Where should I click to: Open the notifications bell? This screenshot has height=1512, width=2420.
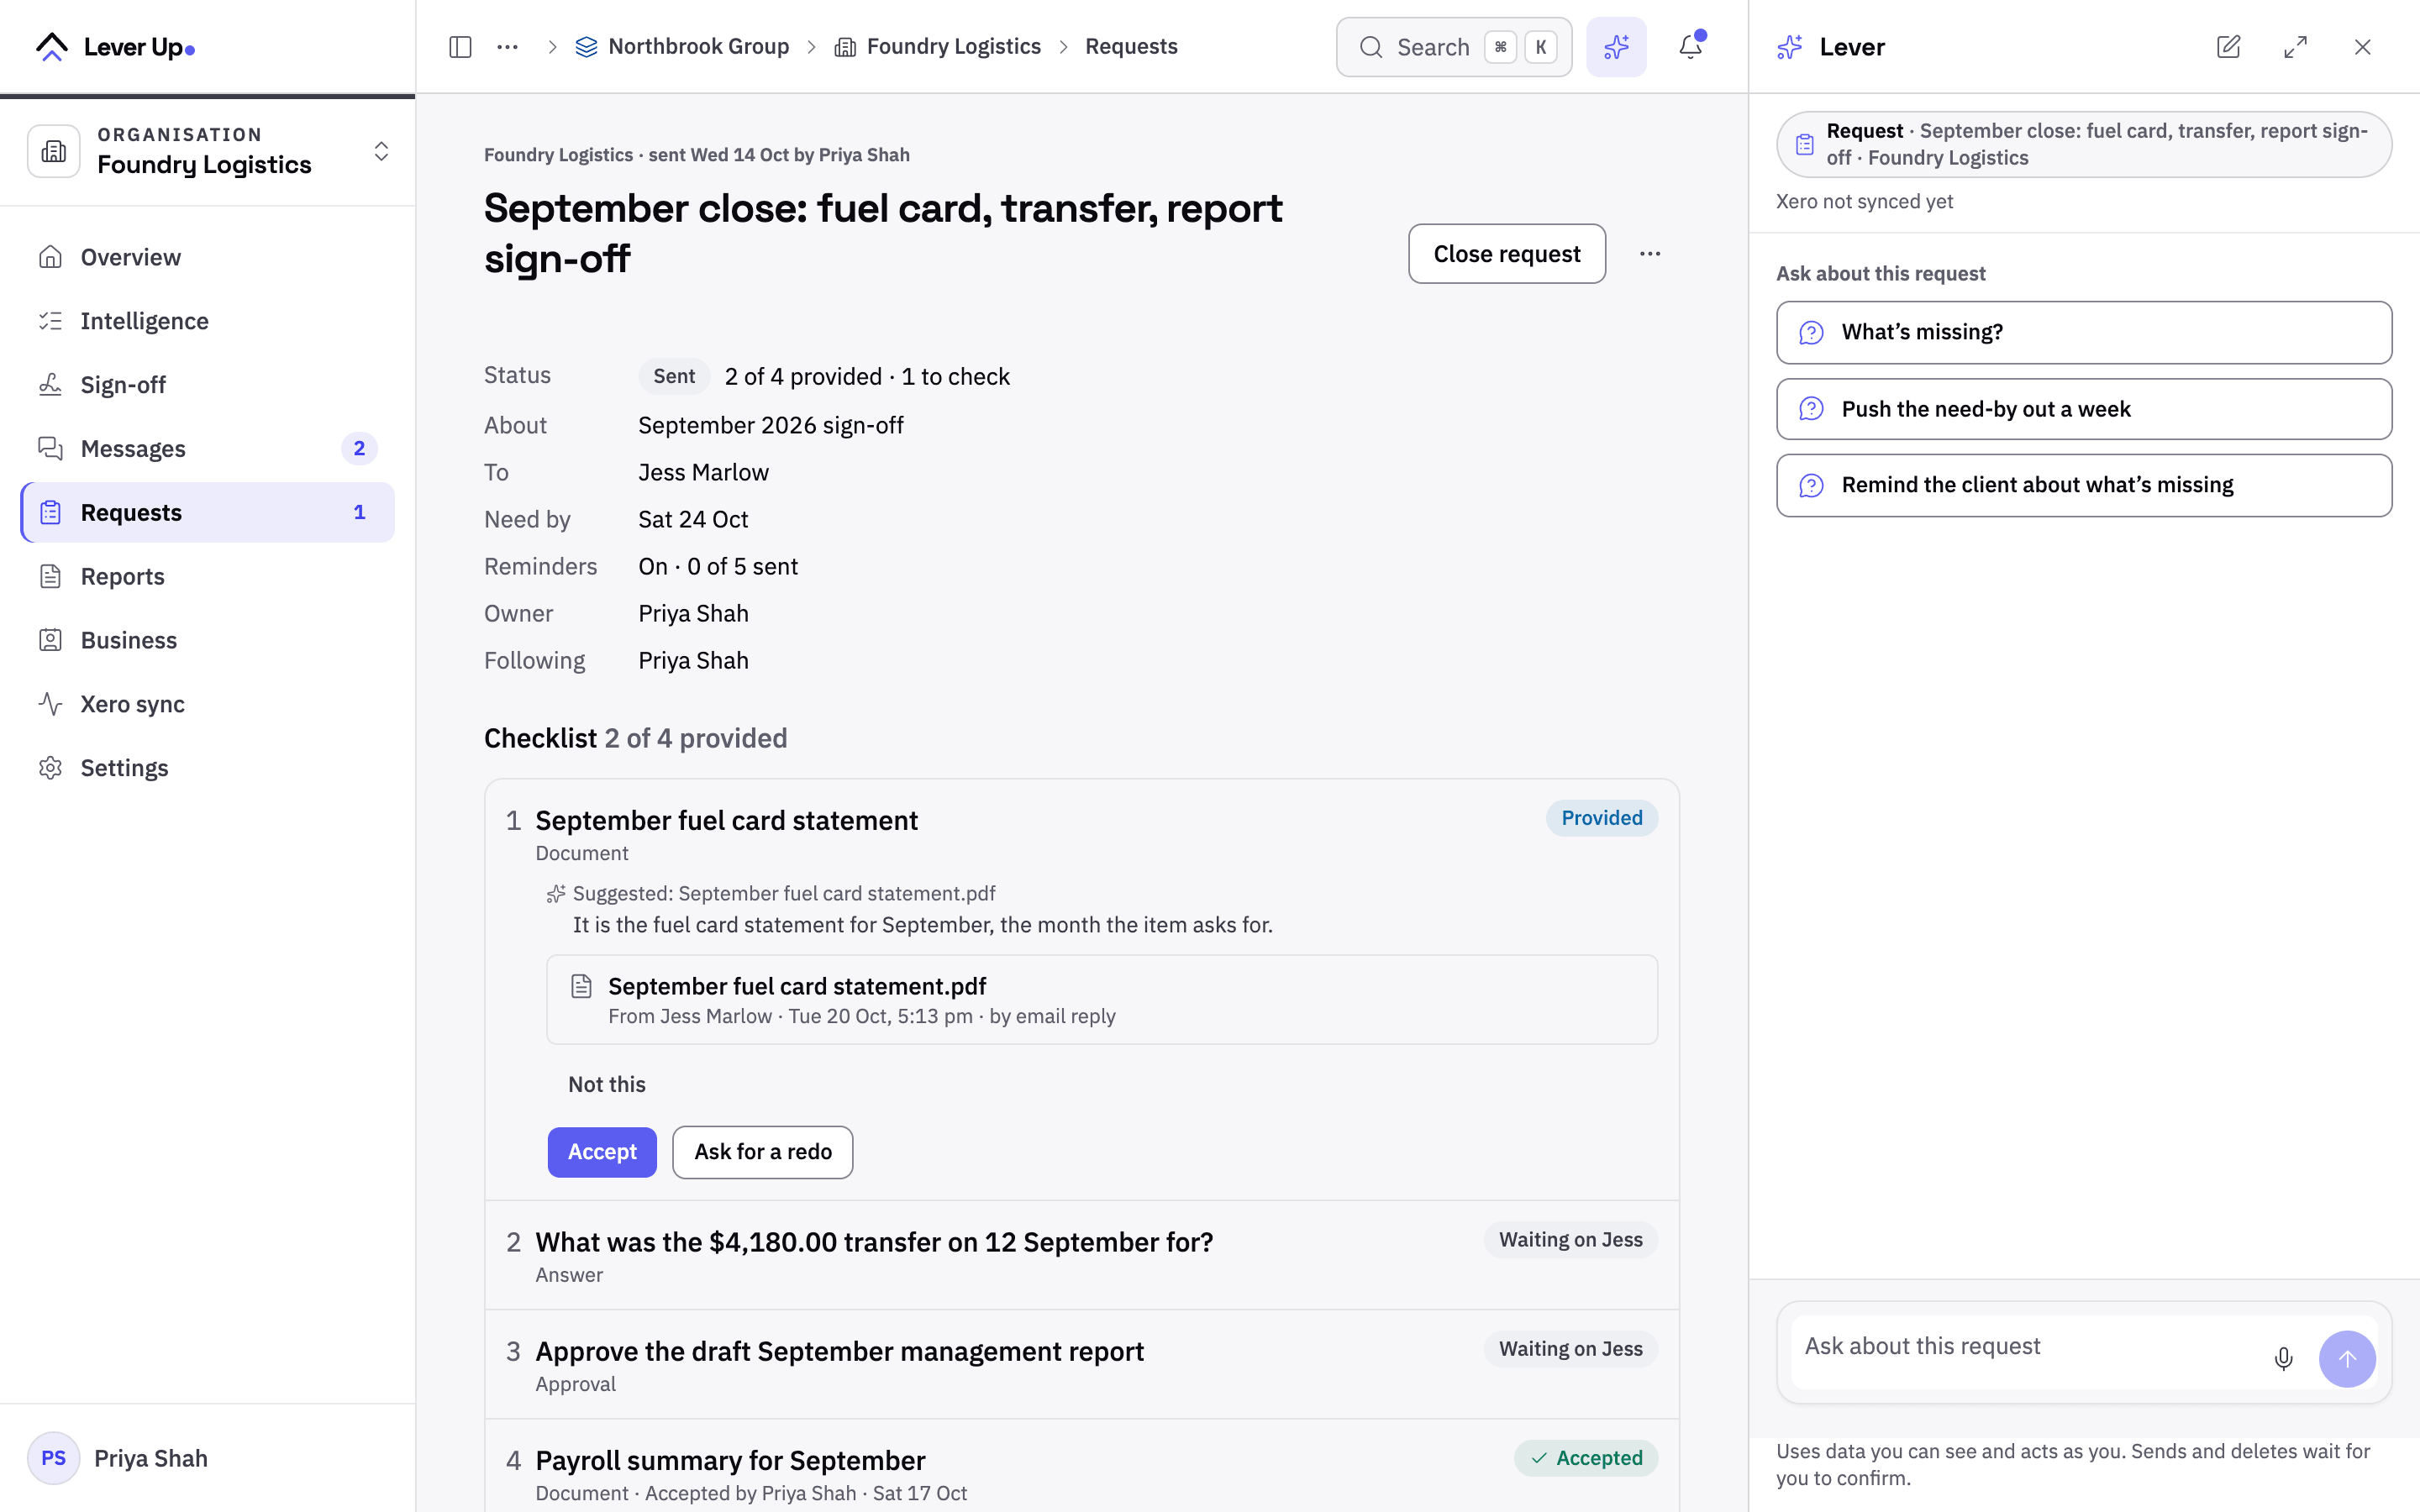coord(1690,47)
